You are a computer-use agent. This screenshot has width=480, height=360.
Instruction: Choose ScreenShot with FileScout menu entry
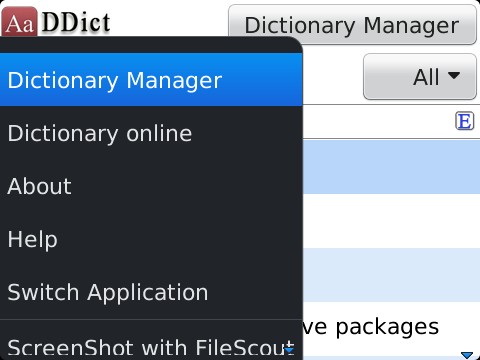[x=151, y=347]
